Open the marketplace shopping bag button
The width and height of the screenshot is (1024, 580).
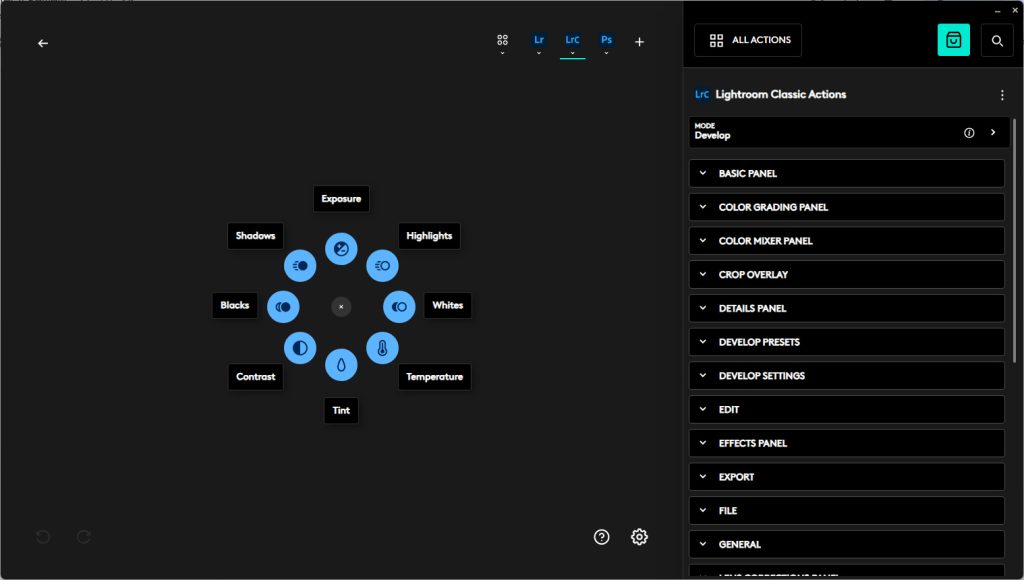(953, 40)
